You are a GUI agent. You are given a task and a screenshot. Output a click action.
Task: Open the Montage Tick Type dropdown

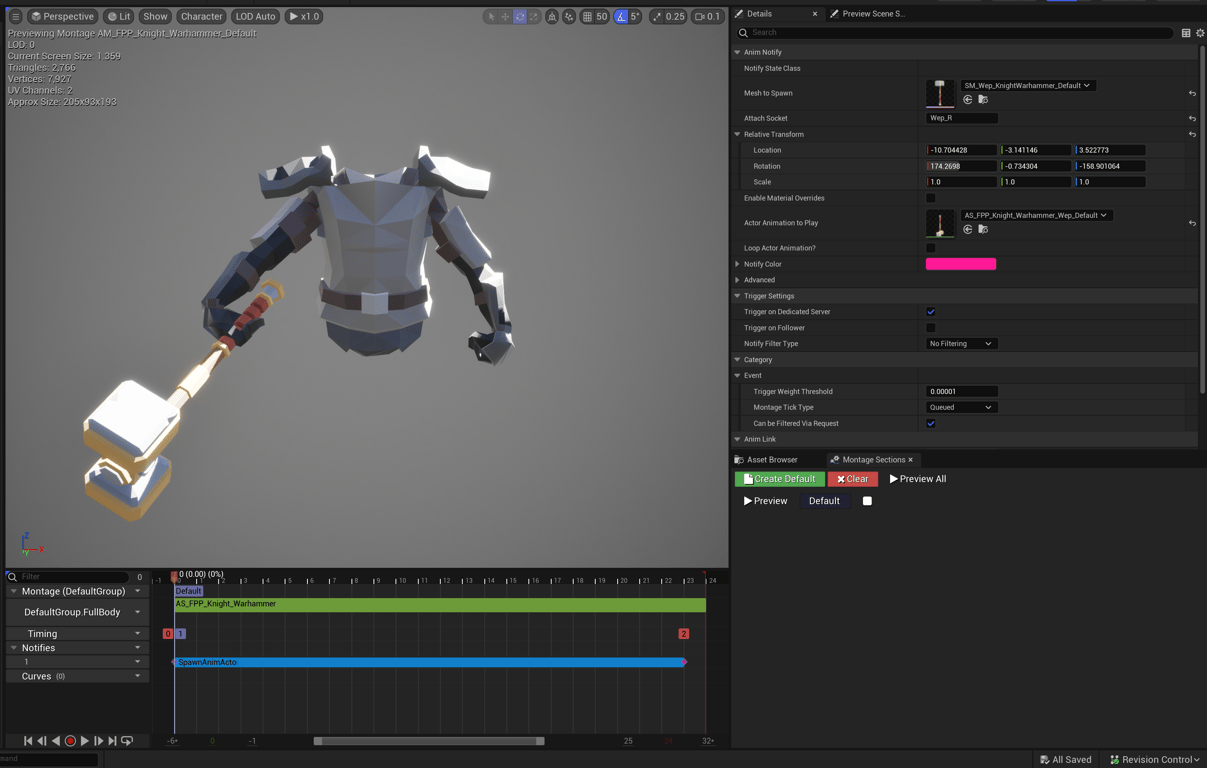[x=960, y=408]
